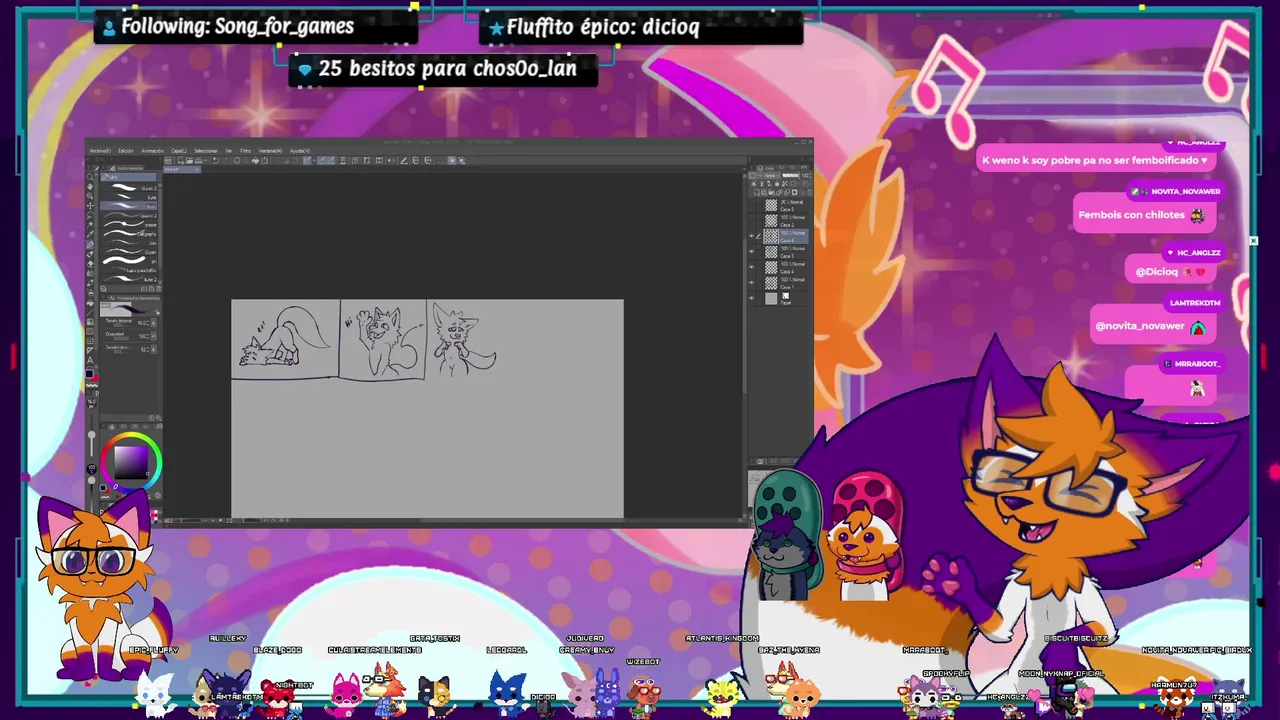Open the Ventana menu
The width and height of the screenshot is (1280, 720).
tap(270, 151)
